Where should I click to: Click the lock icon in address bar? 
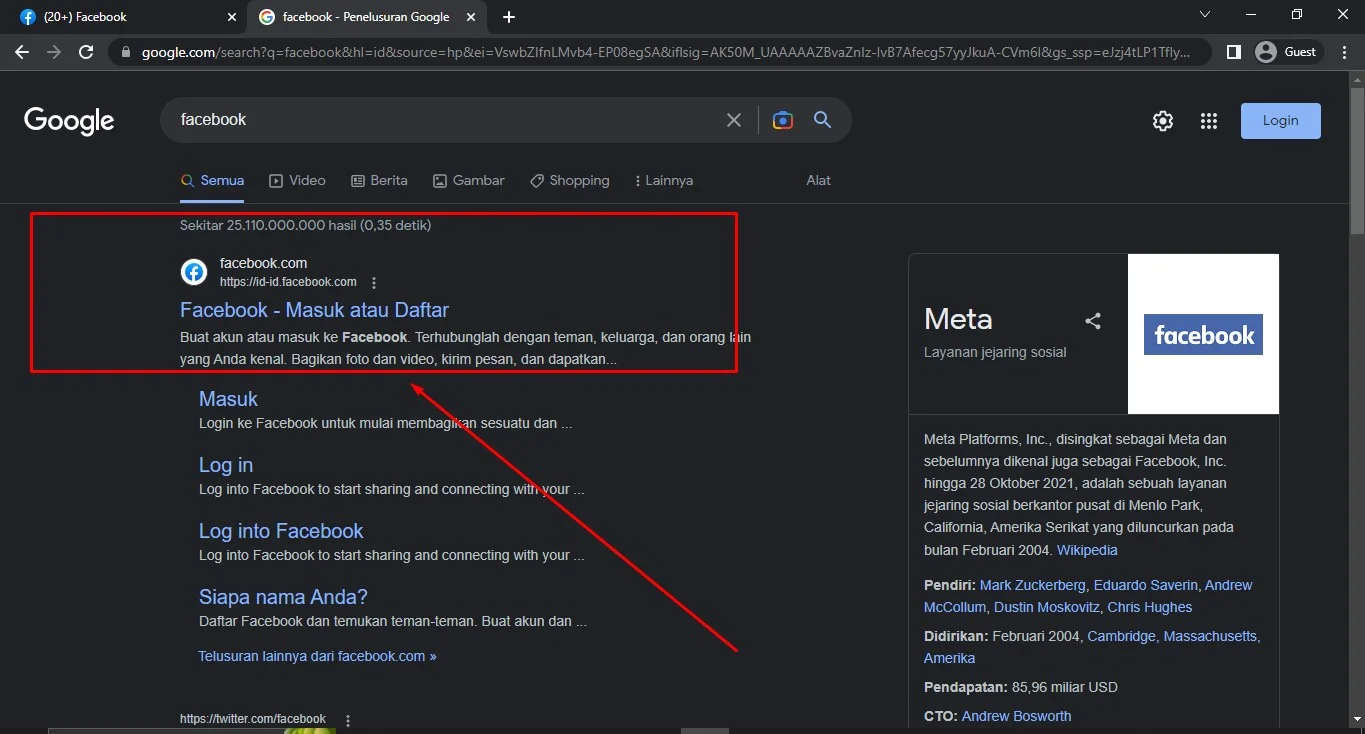(125, 52)
